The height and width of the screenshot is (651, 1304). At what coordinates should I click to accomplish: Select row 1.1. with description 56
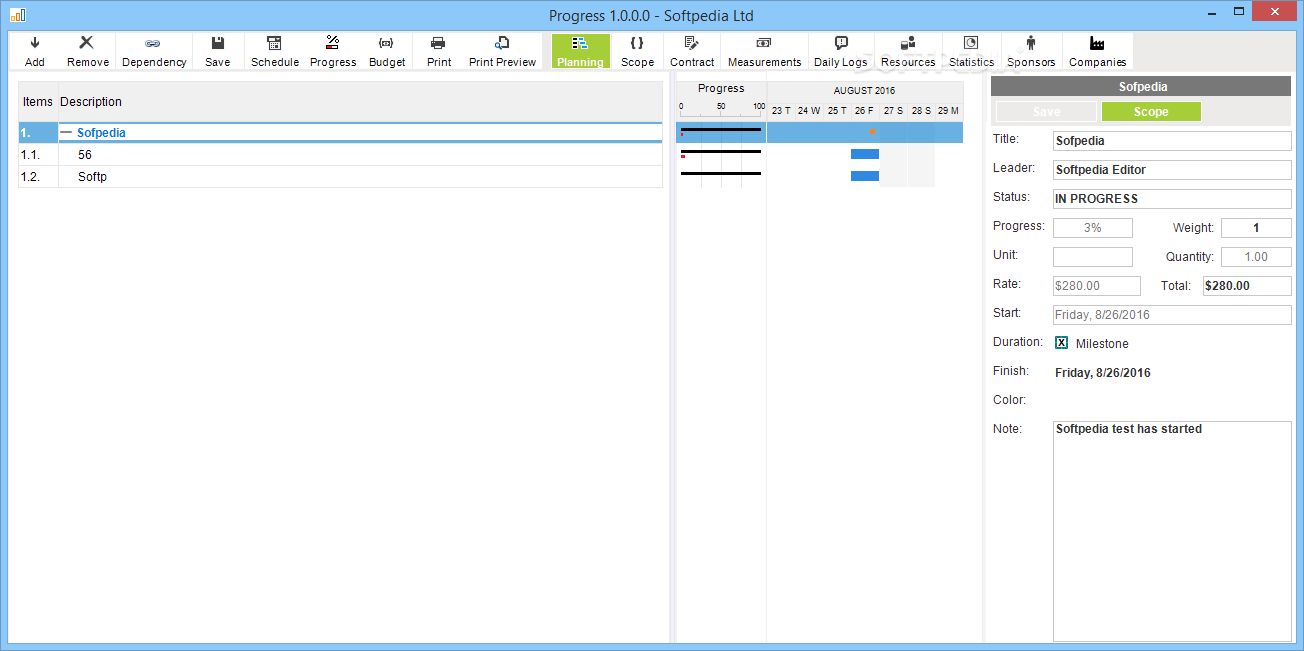340,155
